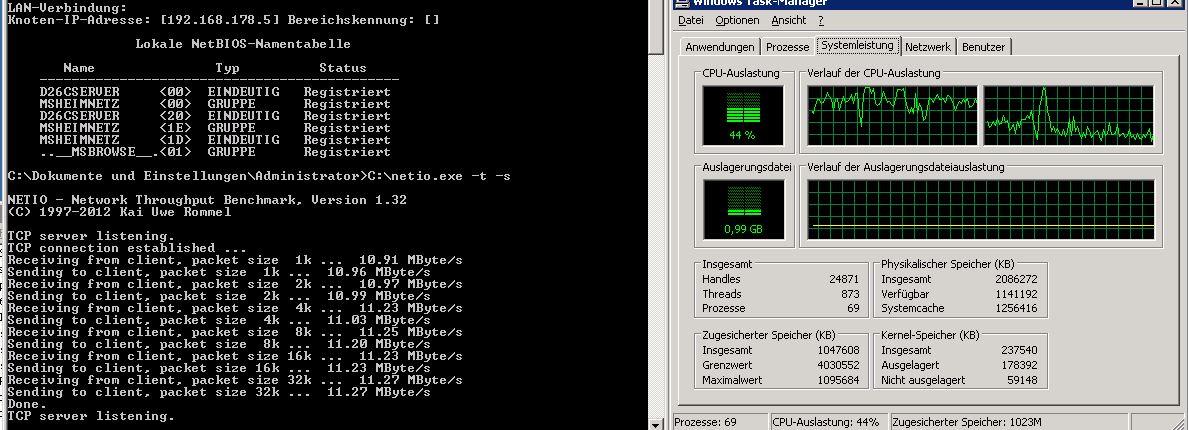This screenshot has height=430, width=1188.
Task: Click the CPU-Auslastung: 44% status bar panel
Action: pos(826,422)
